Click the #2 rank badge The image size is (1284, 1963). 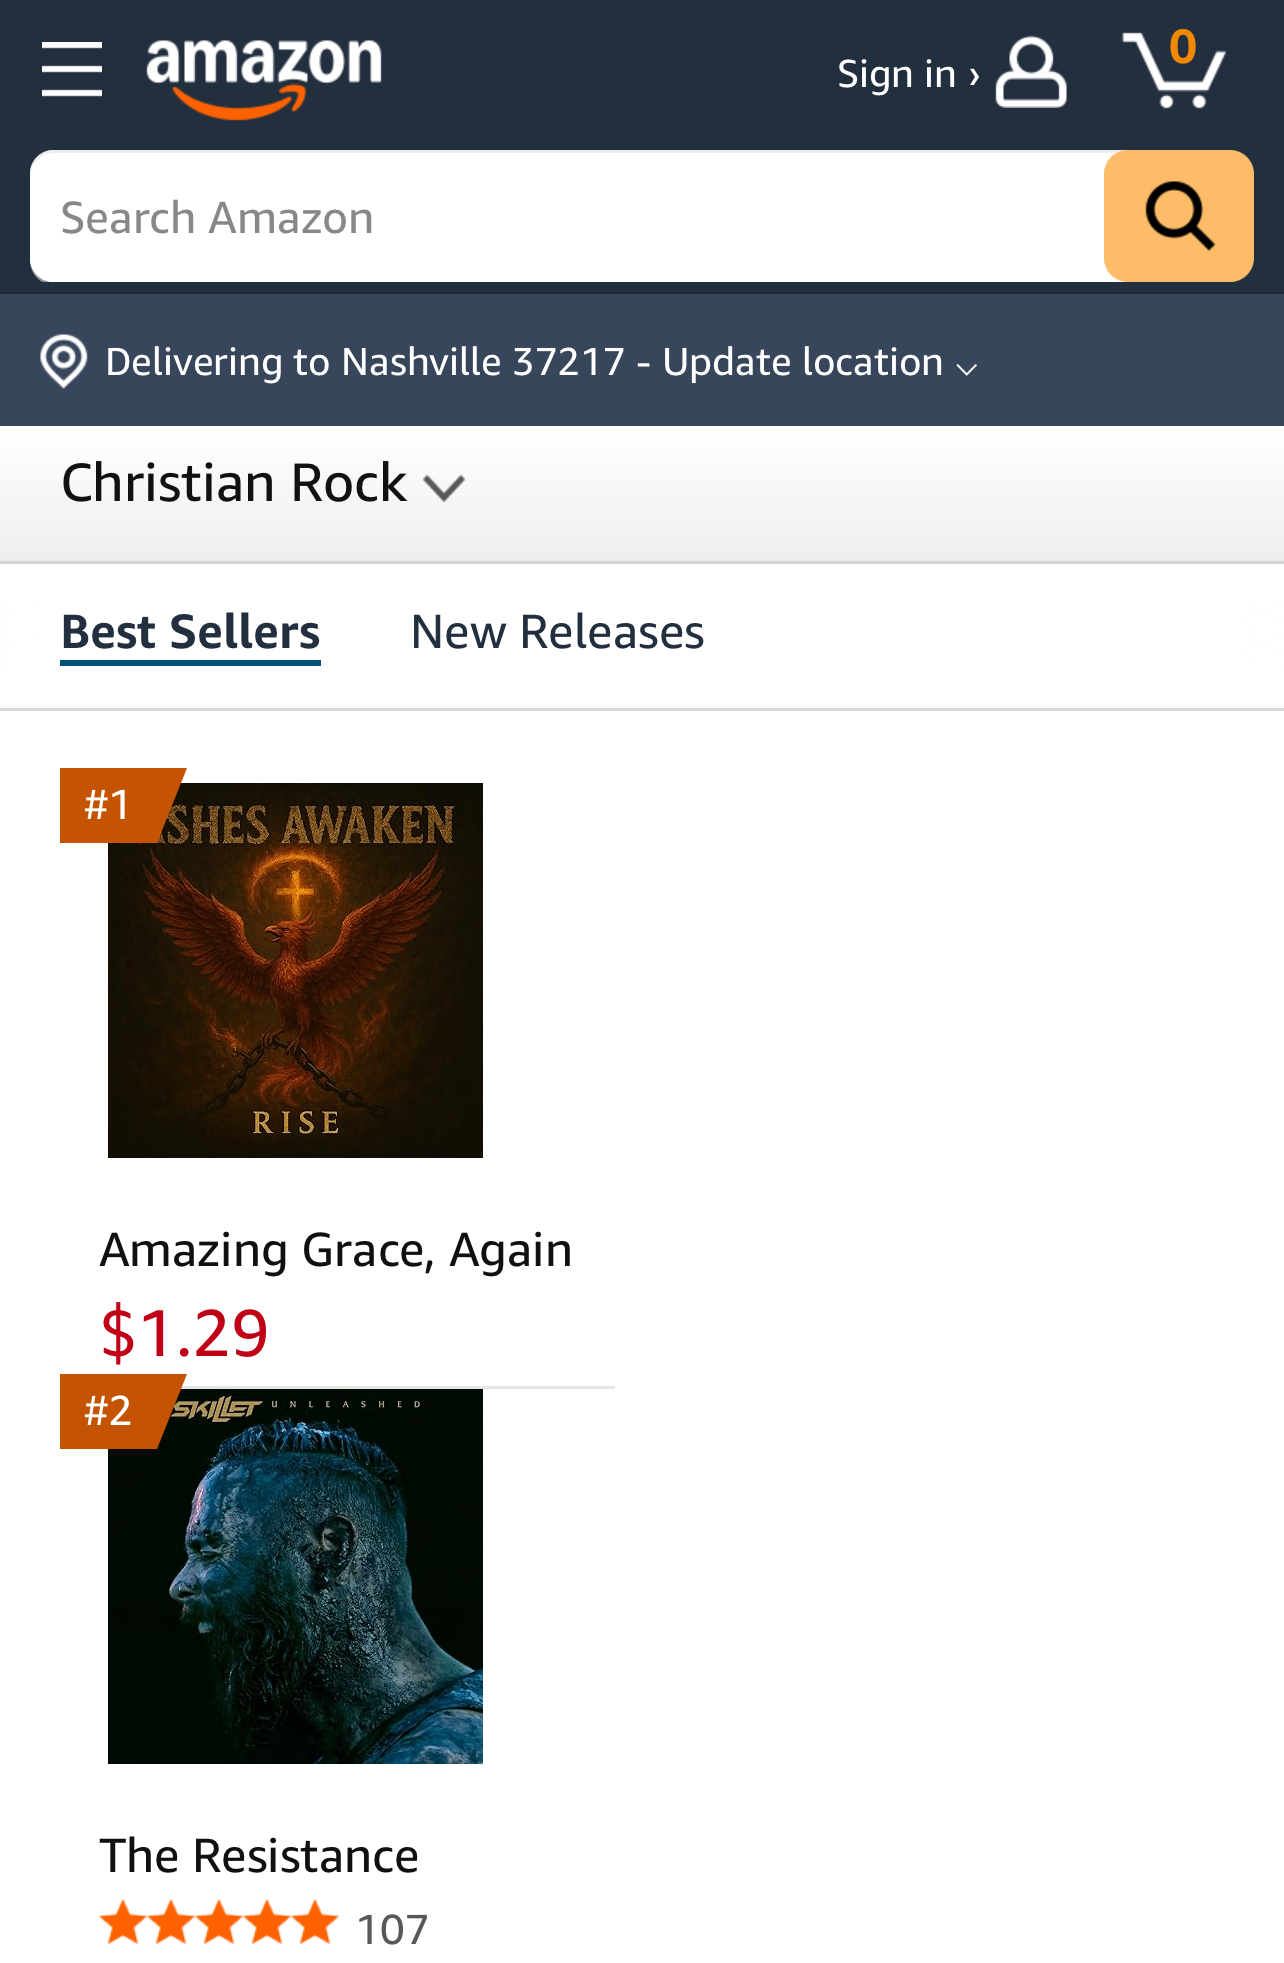pos(122,1411)
